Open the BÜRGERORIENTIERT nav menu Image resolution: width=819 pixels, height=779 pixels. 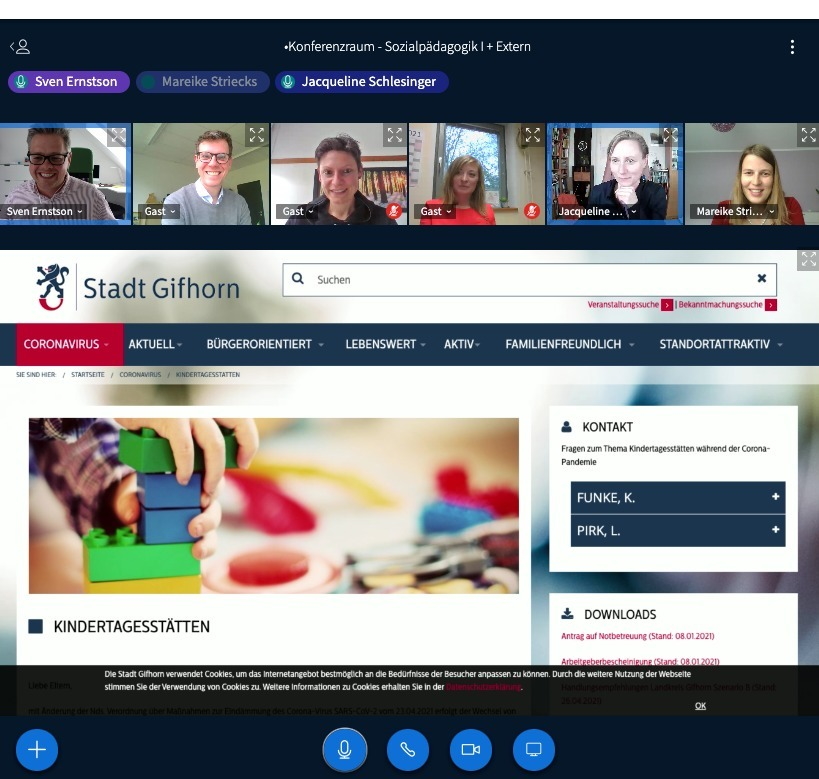[x=265, y=344]
